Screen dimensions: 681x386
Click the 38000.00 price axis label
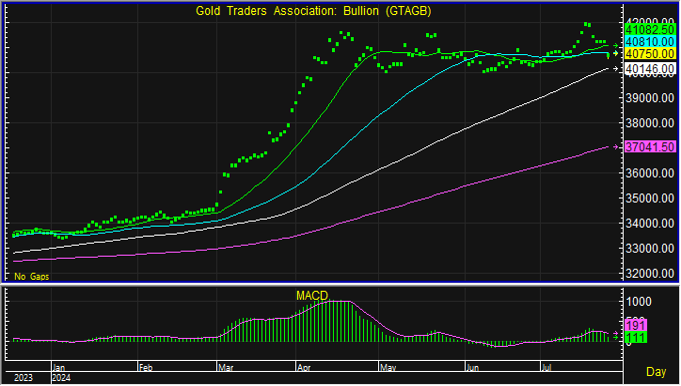click(650, 123)
